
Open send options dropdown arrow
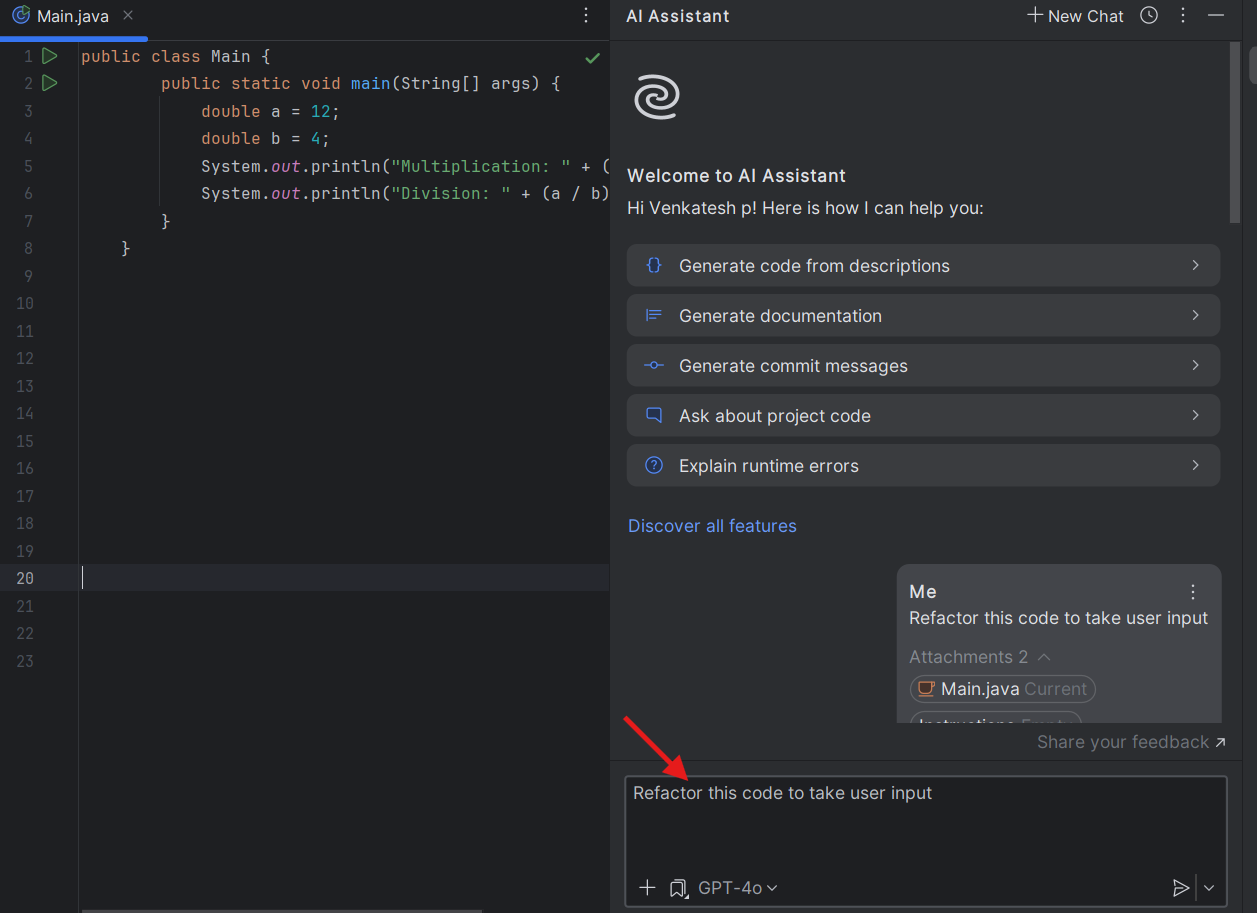(x=1209, y=888)
